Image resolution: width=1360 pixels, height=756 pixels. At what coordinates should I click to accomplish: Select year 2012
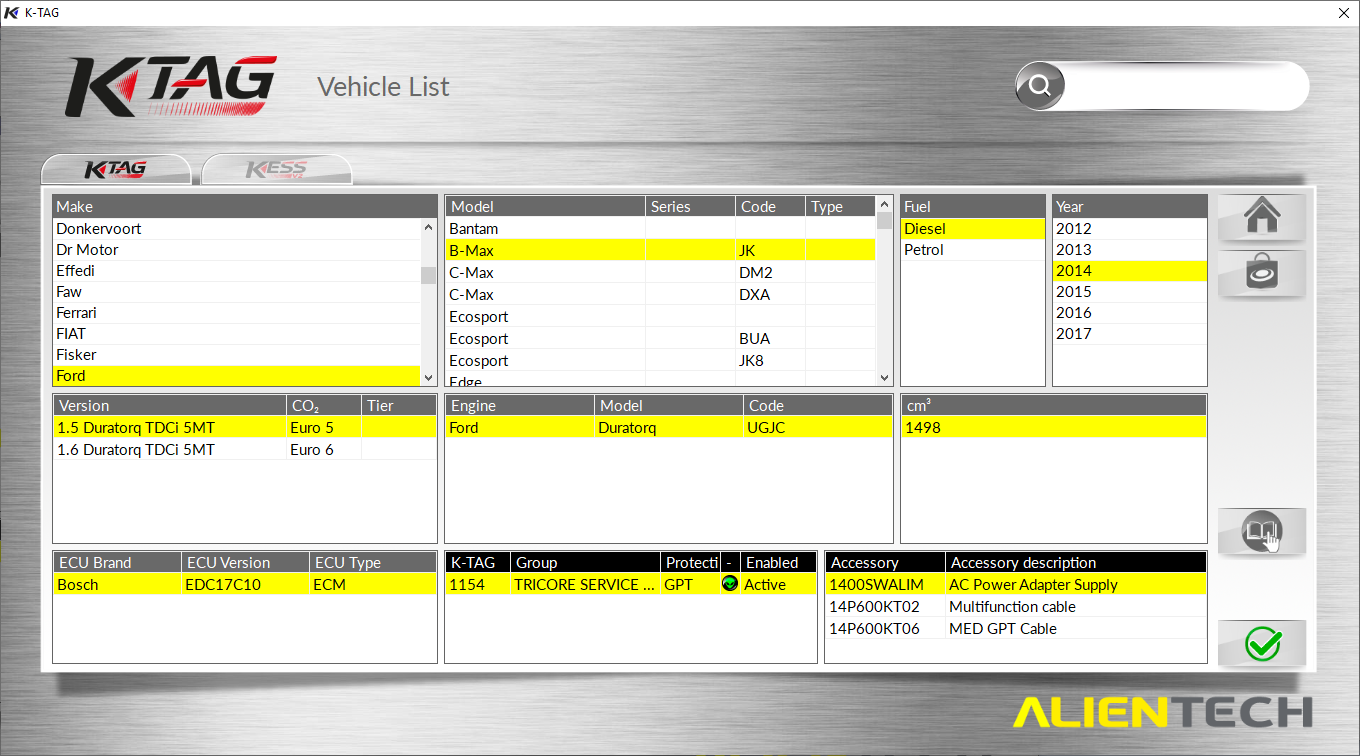tap(1130, 228)
